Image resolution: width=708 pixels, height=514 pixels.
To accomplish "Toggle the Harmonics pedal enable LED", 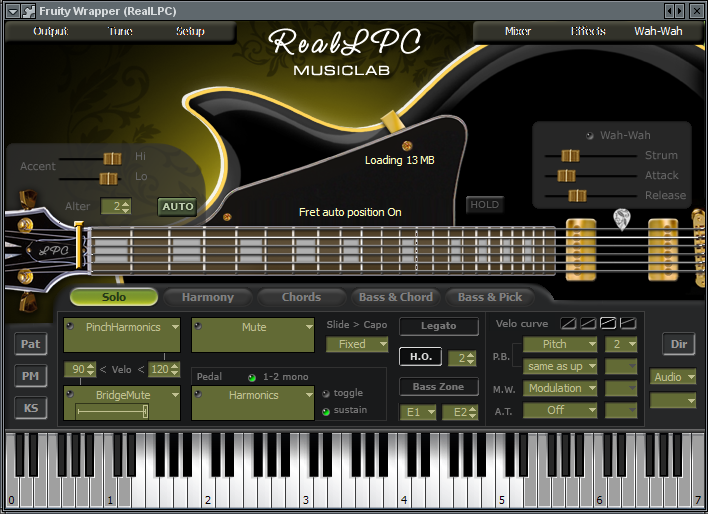I will point(198,394).
